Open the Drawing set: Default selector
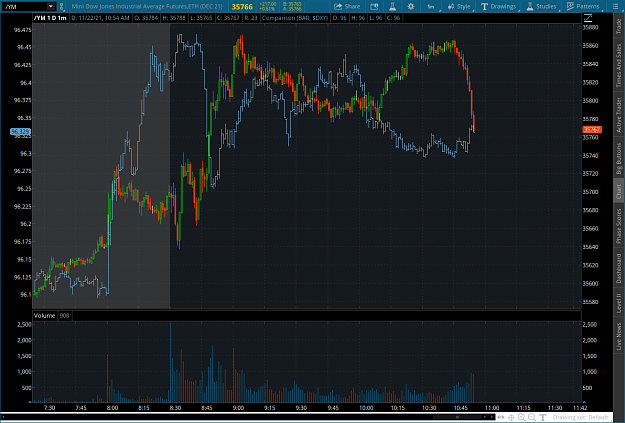 pyautogui.click(x=580, y=417)
